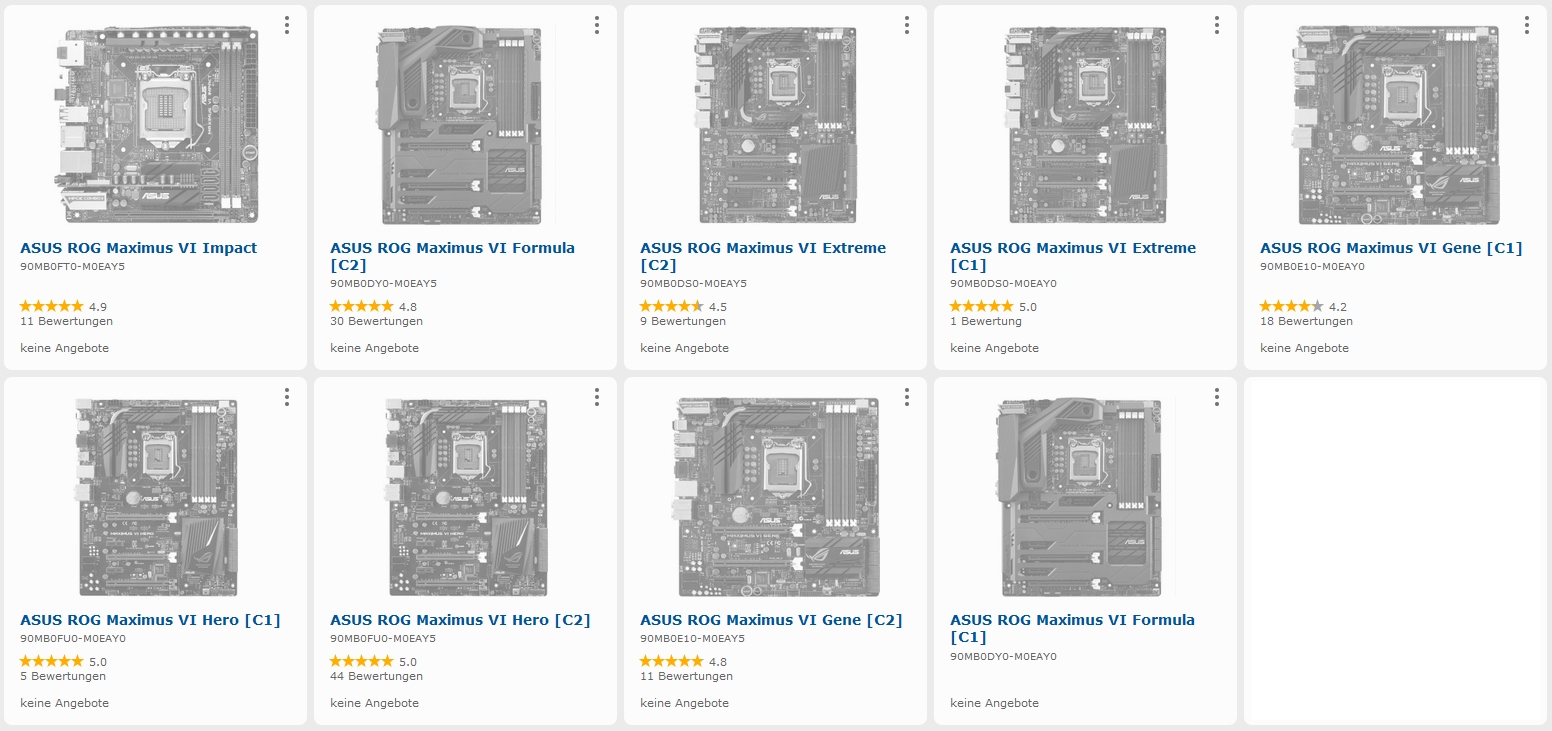Open three-dot menu for Maximus VI Hero [C2]
Screen dimensions: 1552x731
point(597,397)
